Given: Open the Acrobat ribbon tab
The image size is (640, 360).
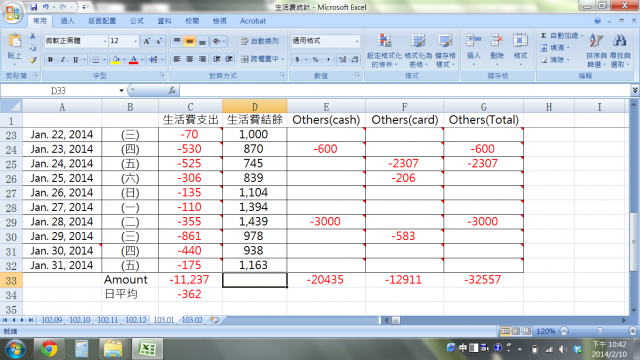Looking at the screenshot, I should coord(253,21).
